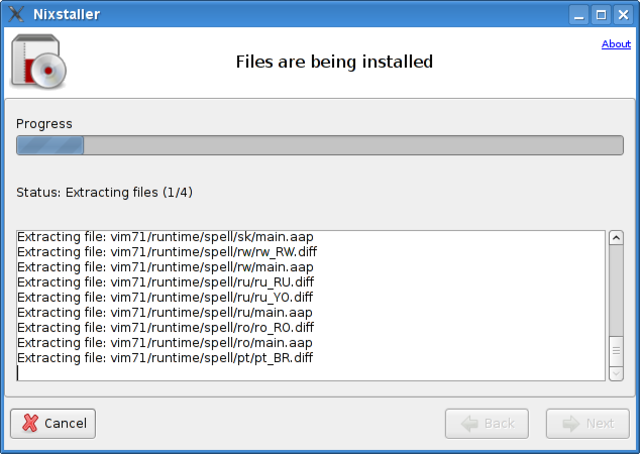The image size is (640, 454).
Task: Select the ru_YO.diff log line
Action: point(165,297)
